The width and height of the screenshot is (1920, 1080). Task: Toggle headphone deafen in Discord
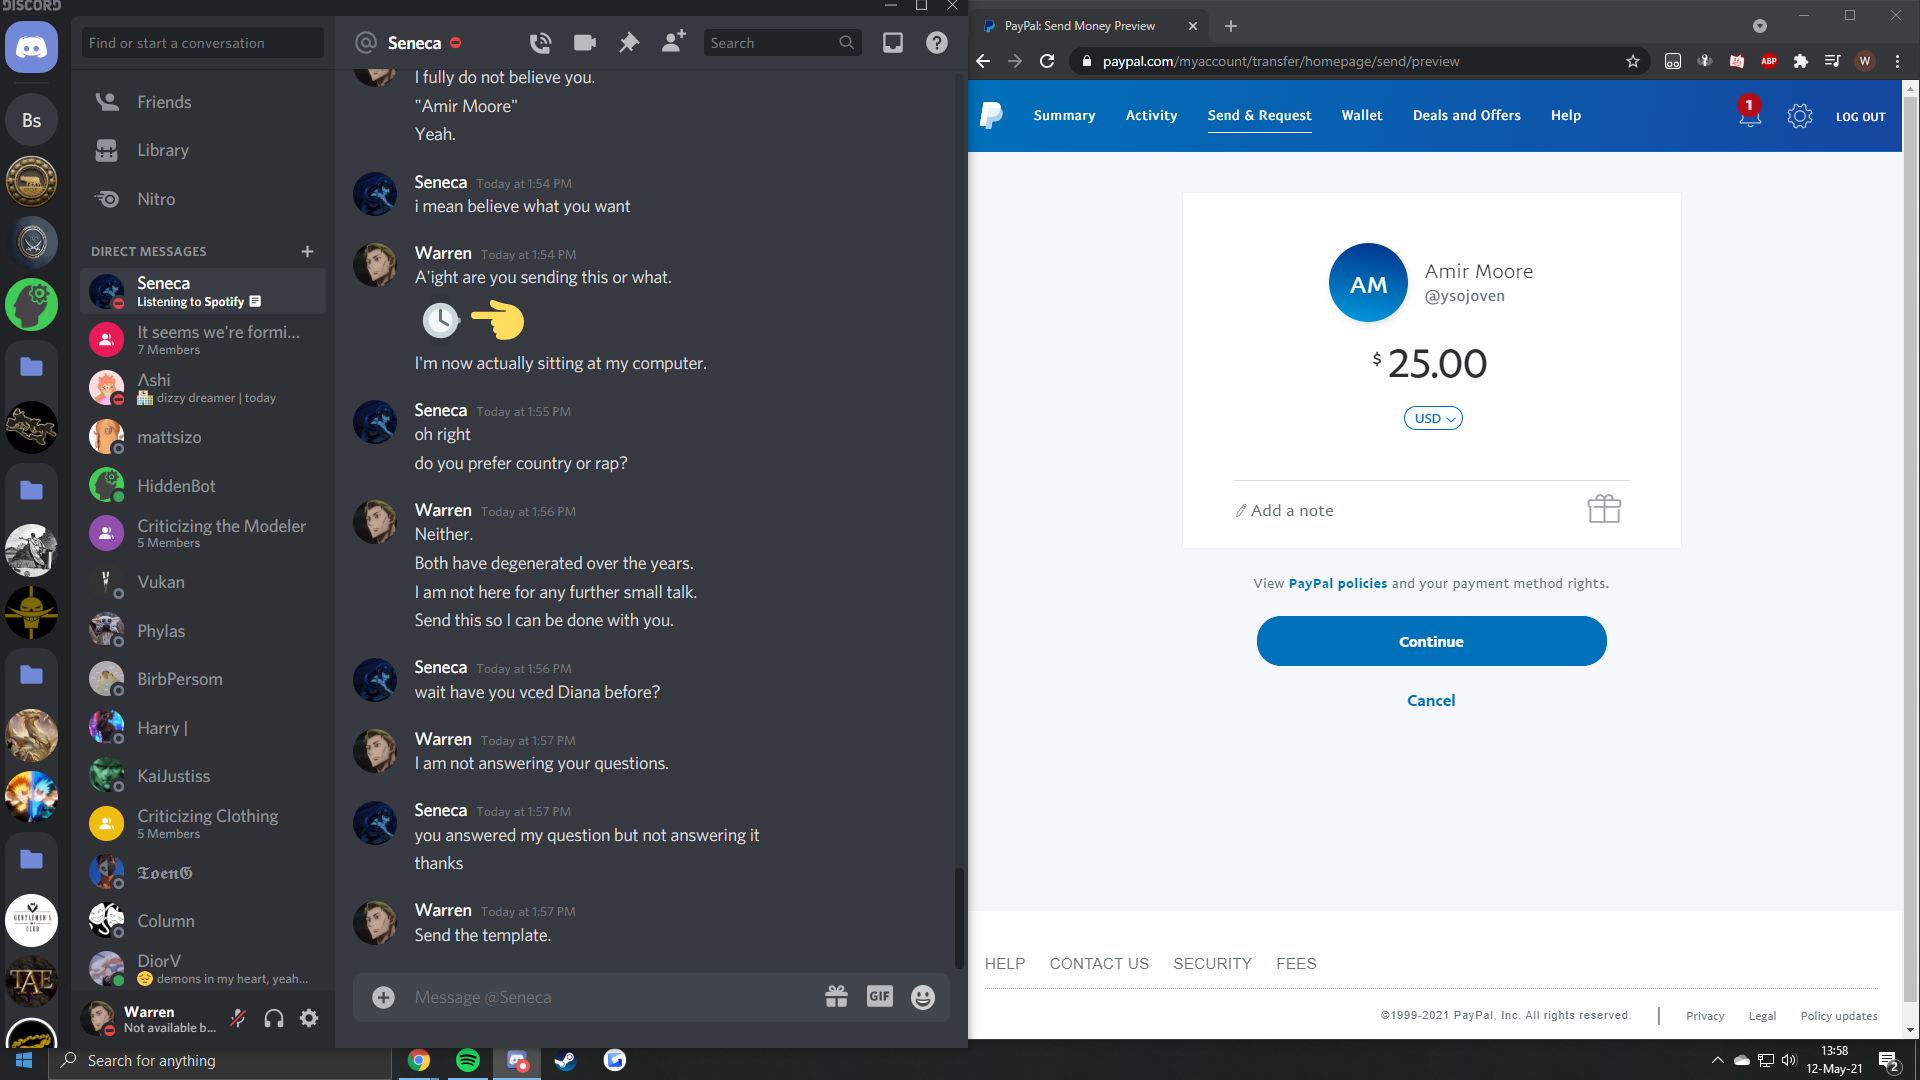274,1018
